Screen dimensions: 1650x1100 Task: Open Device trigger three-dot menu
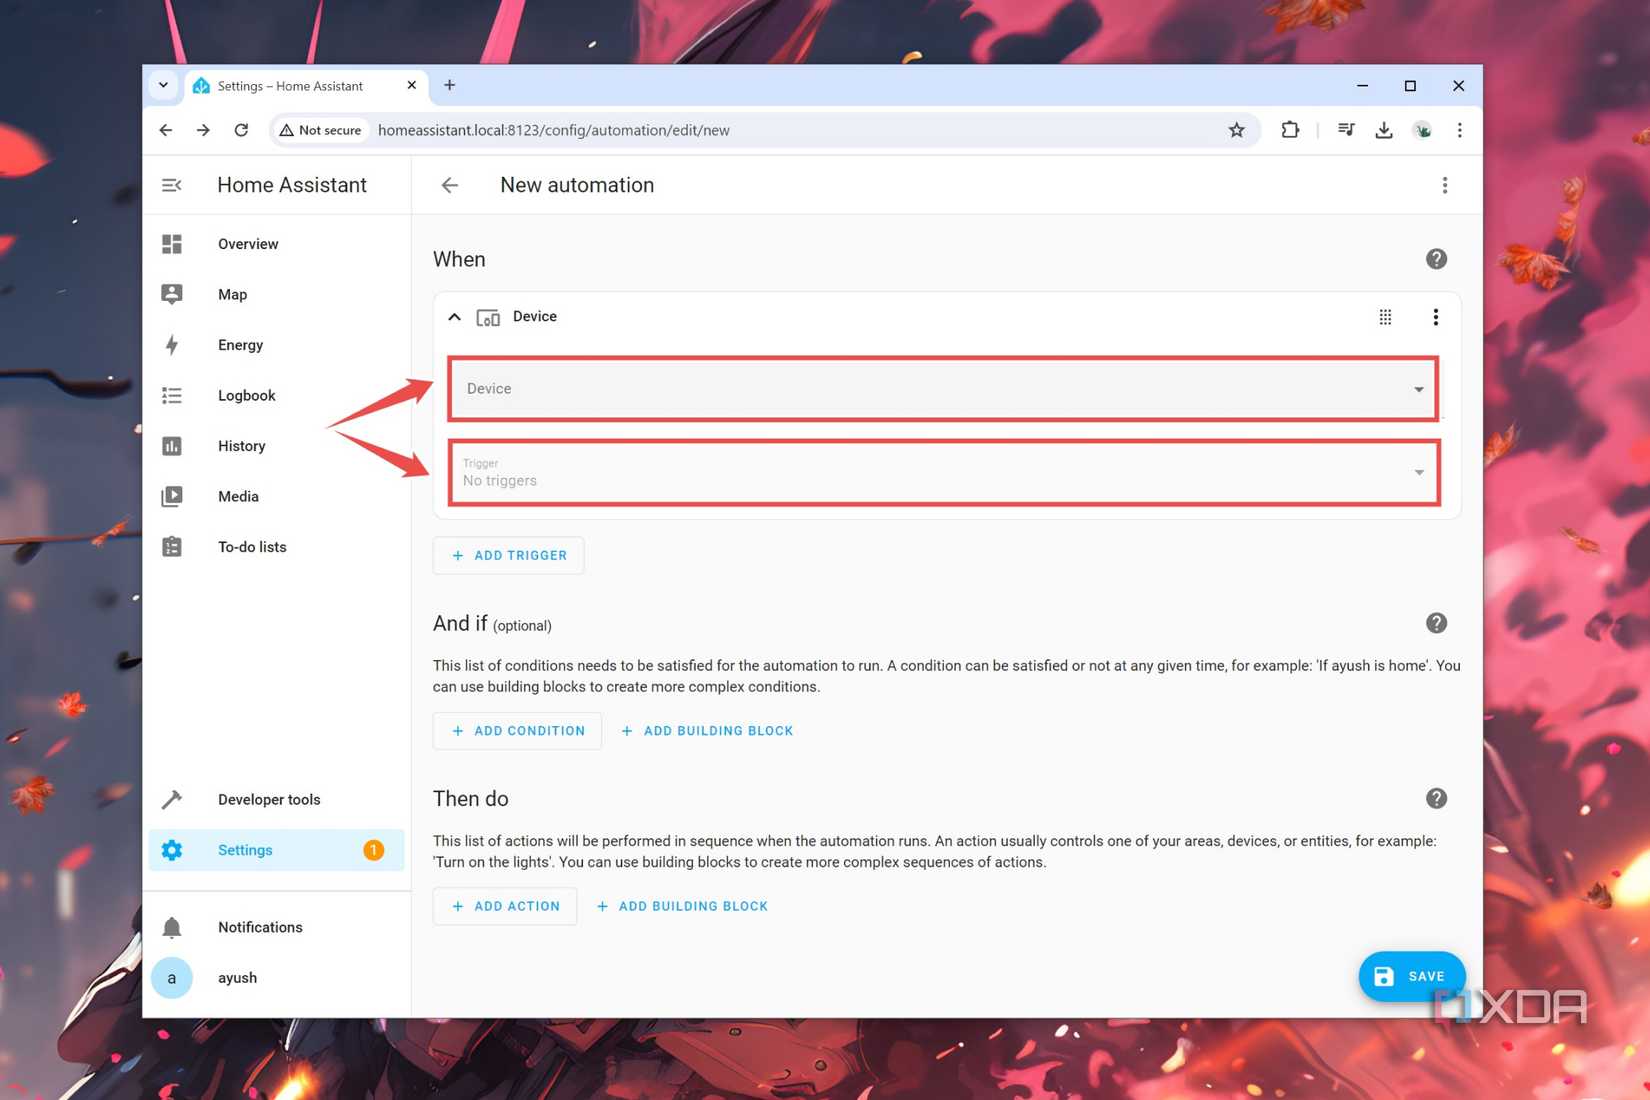pos(1435,317)
